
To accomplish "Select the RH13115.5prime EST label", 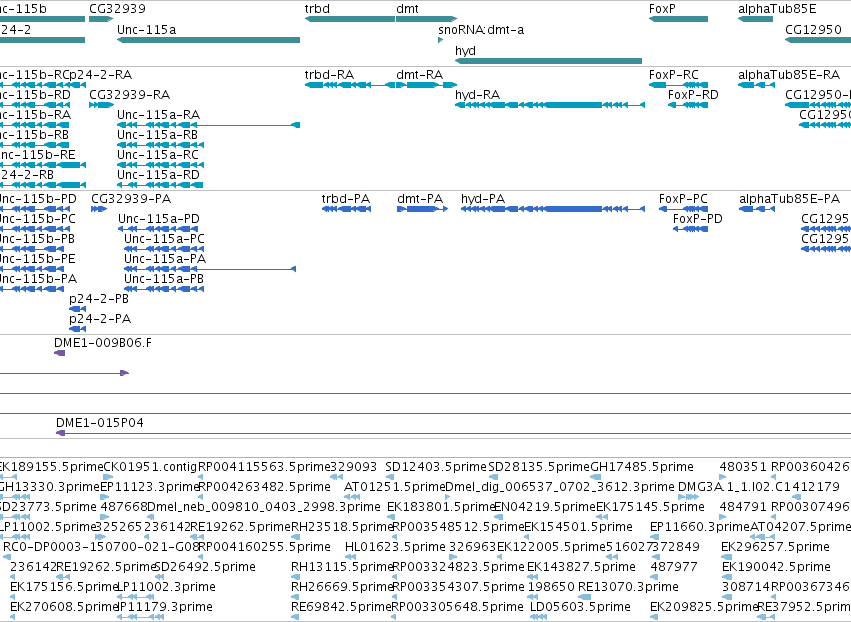I will [341, 567].
